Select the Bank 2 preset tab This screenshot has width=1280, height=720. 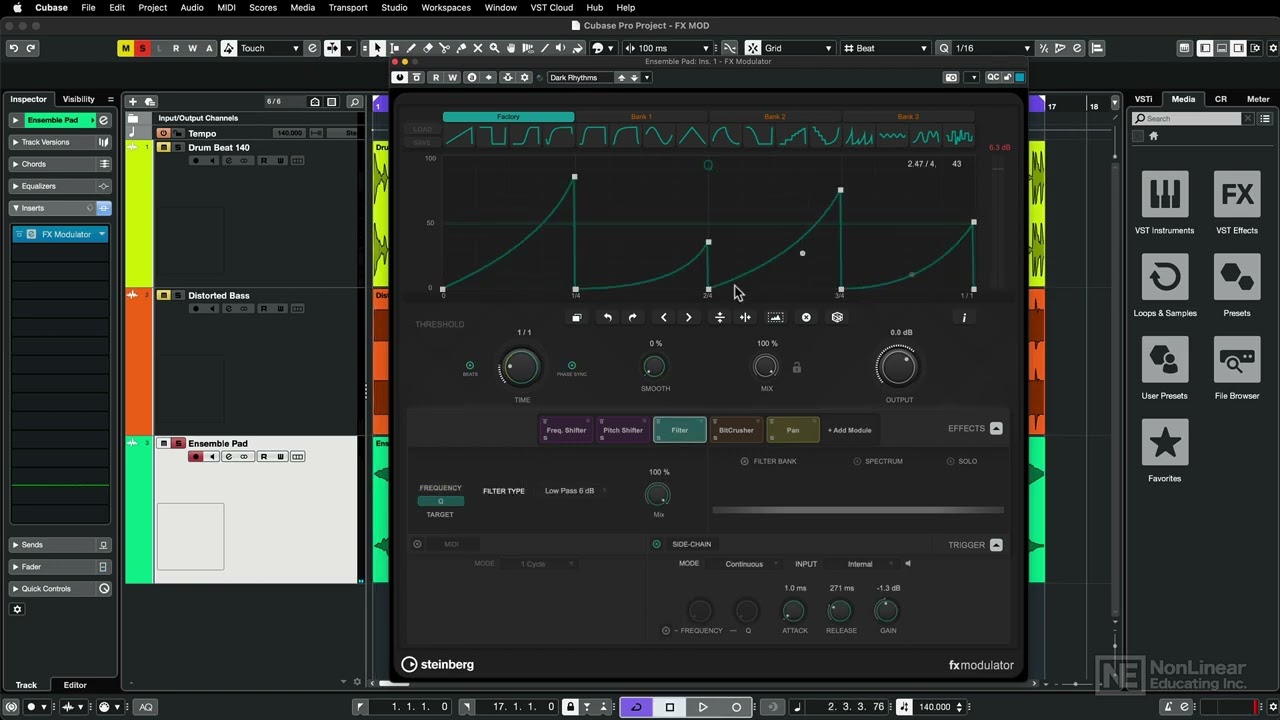pos(775,117)
